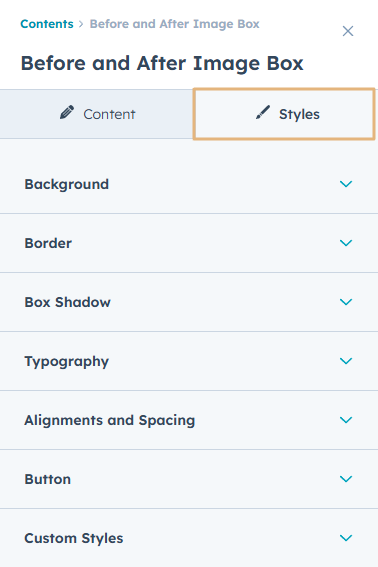Click the Before and After Image Box breadcrumb
Image resolution: width=378 pixels, height=567 pixels.
[x=174, y=24]
